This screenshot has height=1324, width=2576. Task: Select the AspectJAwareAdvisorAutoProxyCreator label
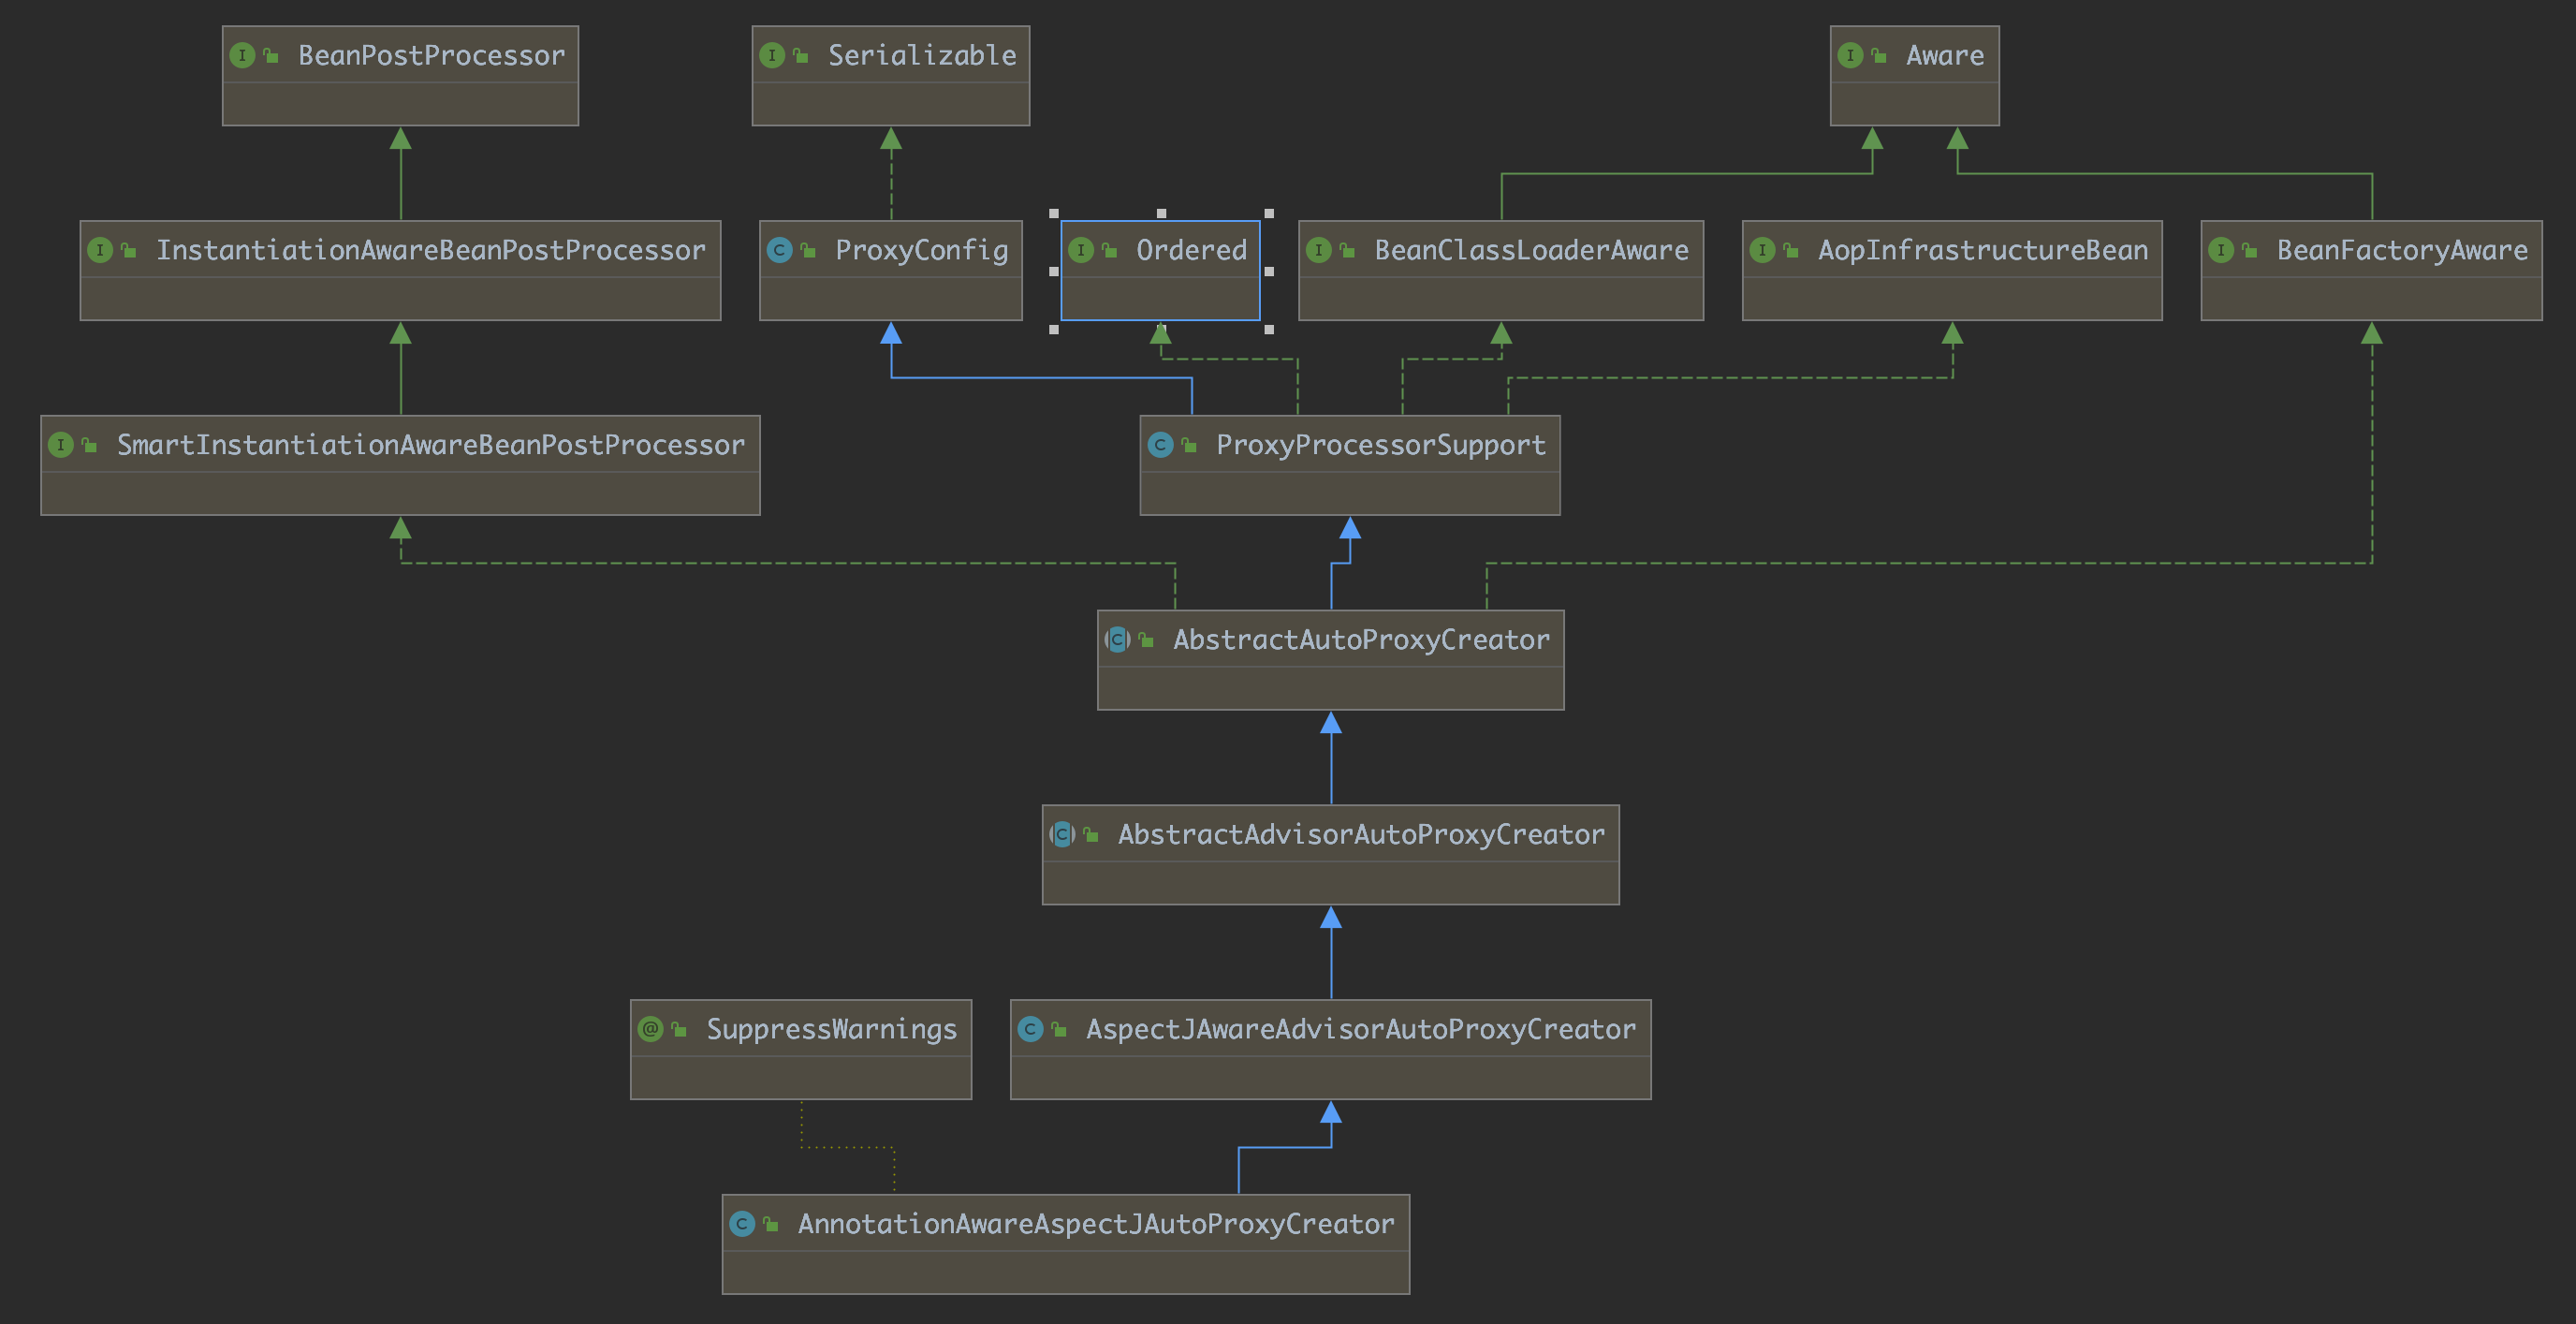click(1362, 1030)
